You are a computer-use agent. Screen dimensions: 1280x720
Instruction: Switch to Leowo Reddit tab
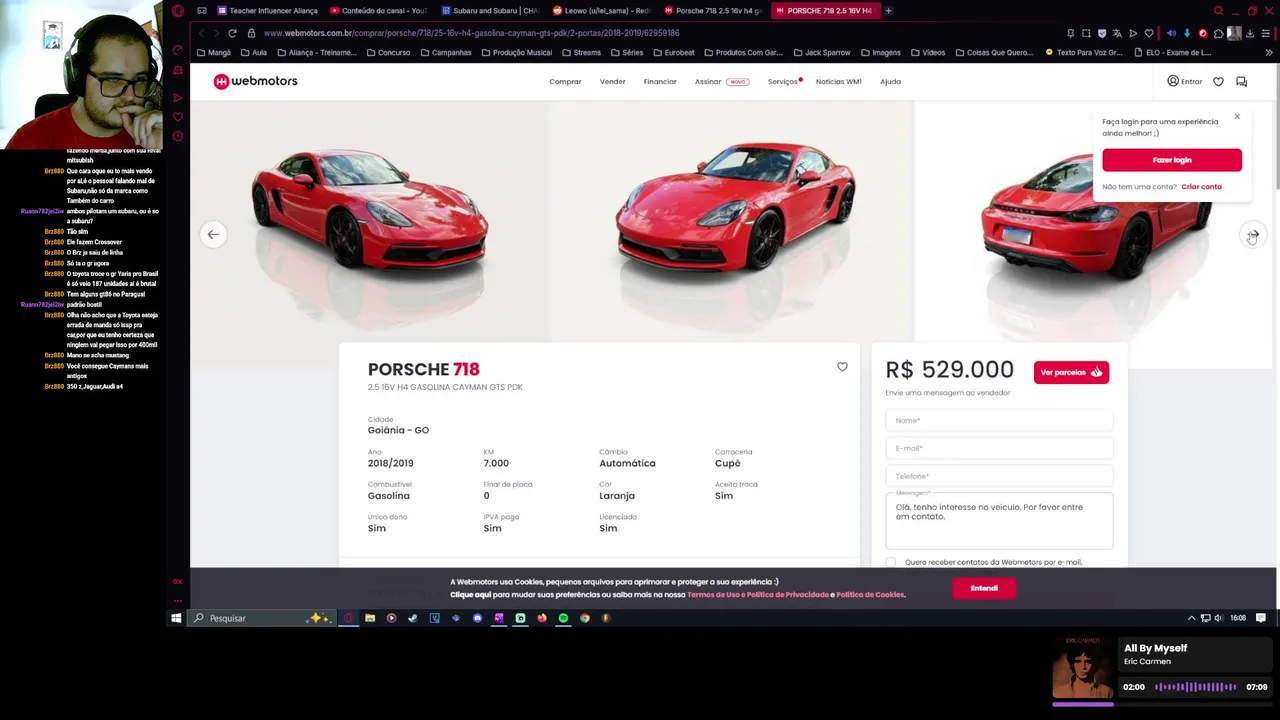click(602, 11)
